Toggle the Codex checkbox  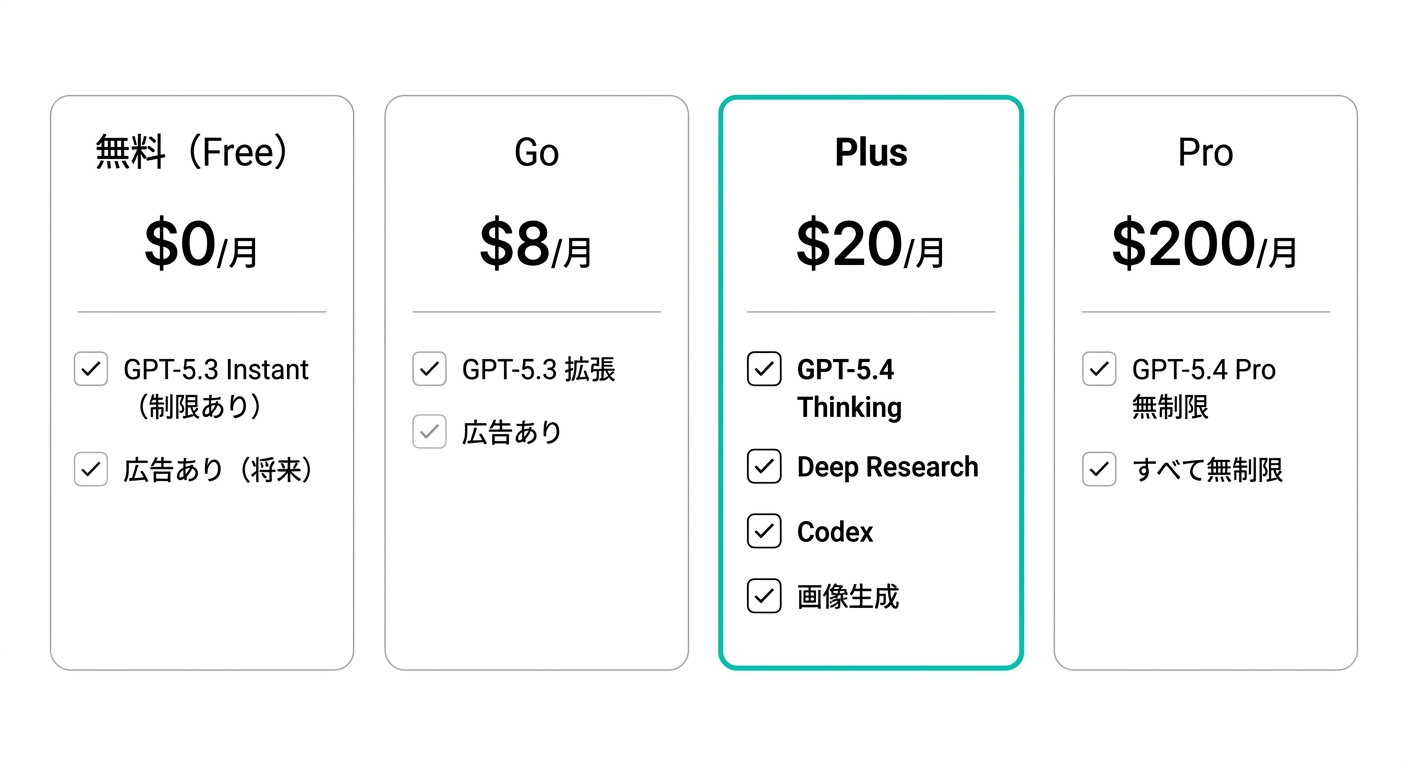[764, 531]
